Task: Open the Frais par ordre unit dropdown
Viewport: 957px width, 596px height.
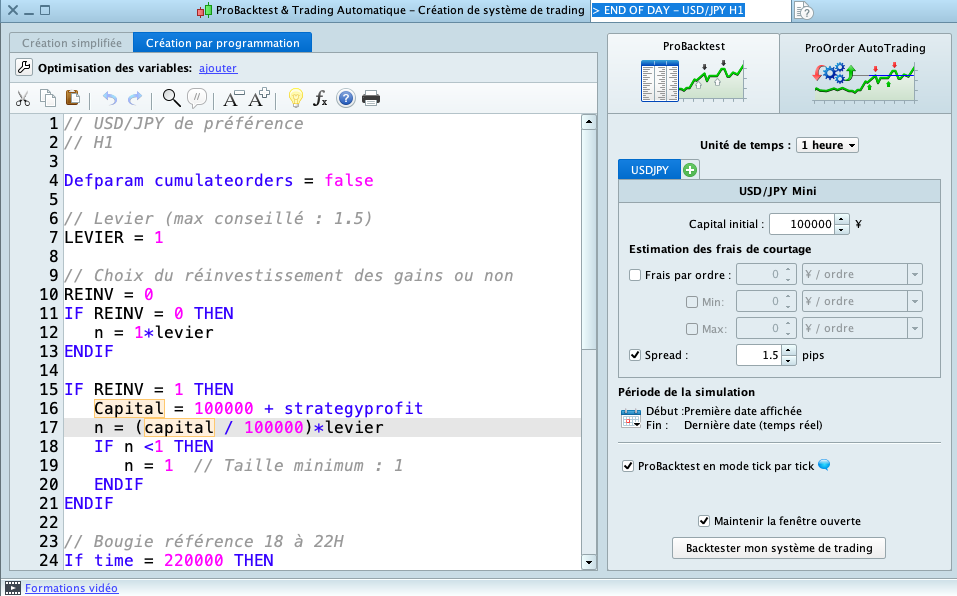Action: click(914, 275)
